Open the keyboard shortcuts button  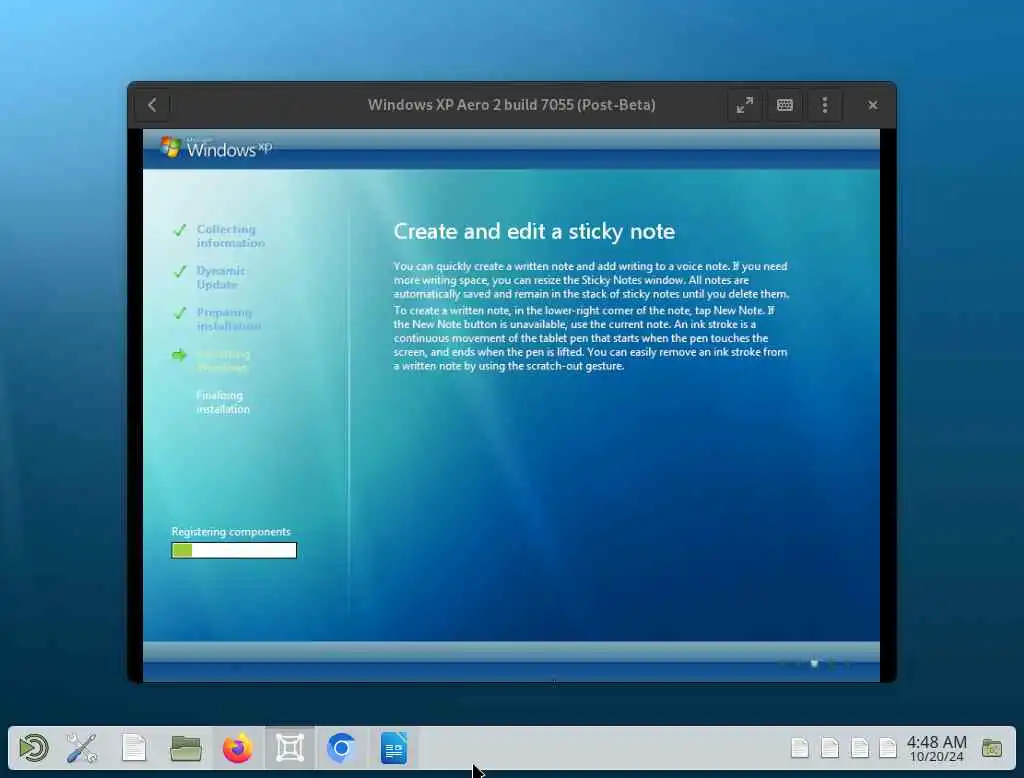[785, 105]
